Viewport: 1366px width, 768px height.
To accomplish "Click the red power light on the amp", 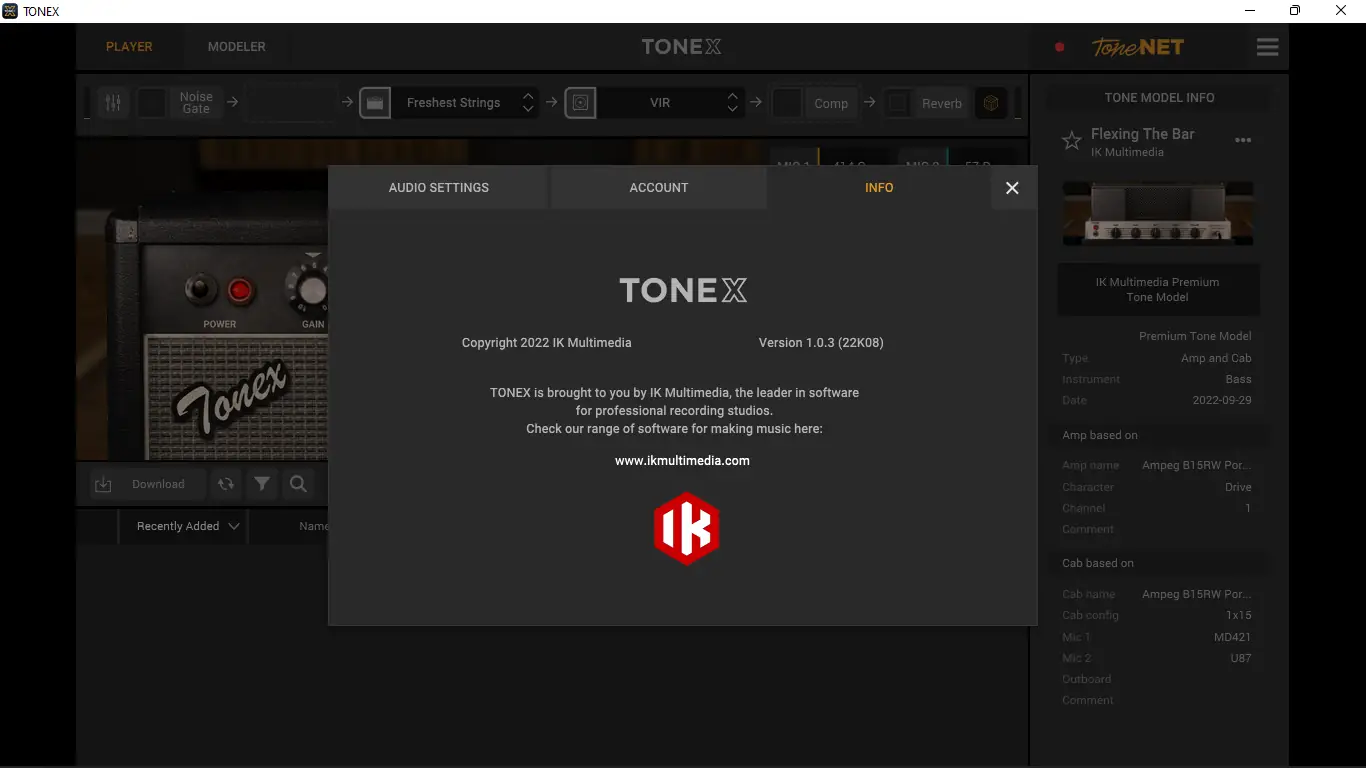I will tap(240, 291).
